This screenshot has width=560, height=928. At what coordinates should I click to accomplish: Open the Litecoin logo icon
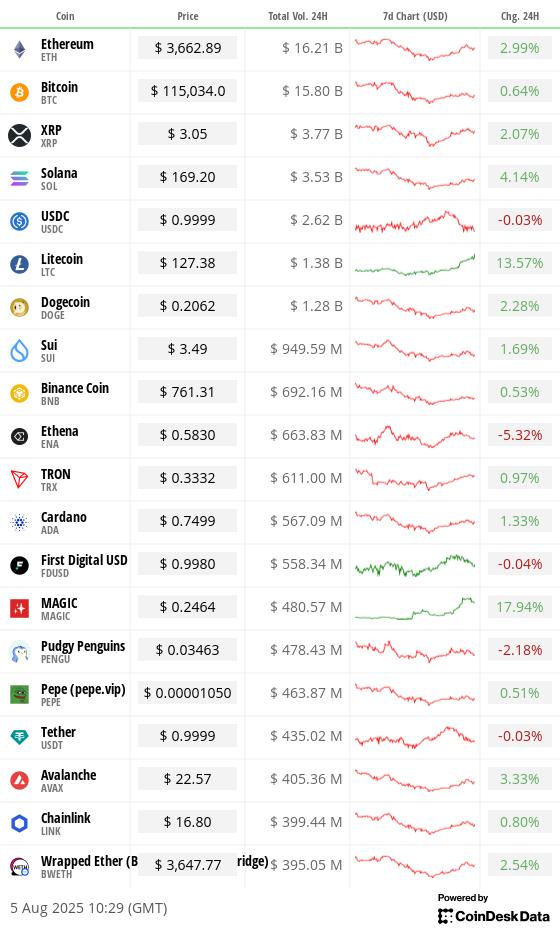[20, 264]
